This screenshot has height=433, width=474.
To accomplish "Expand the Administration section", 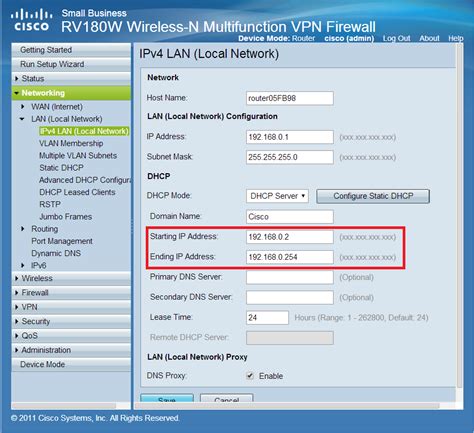I will click(71, 350).
